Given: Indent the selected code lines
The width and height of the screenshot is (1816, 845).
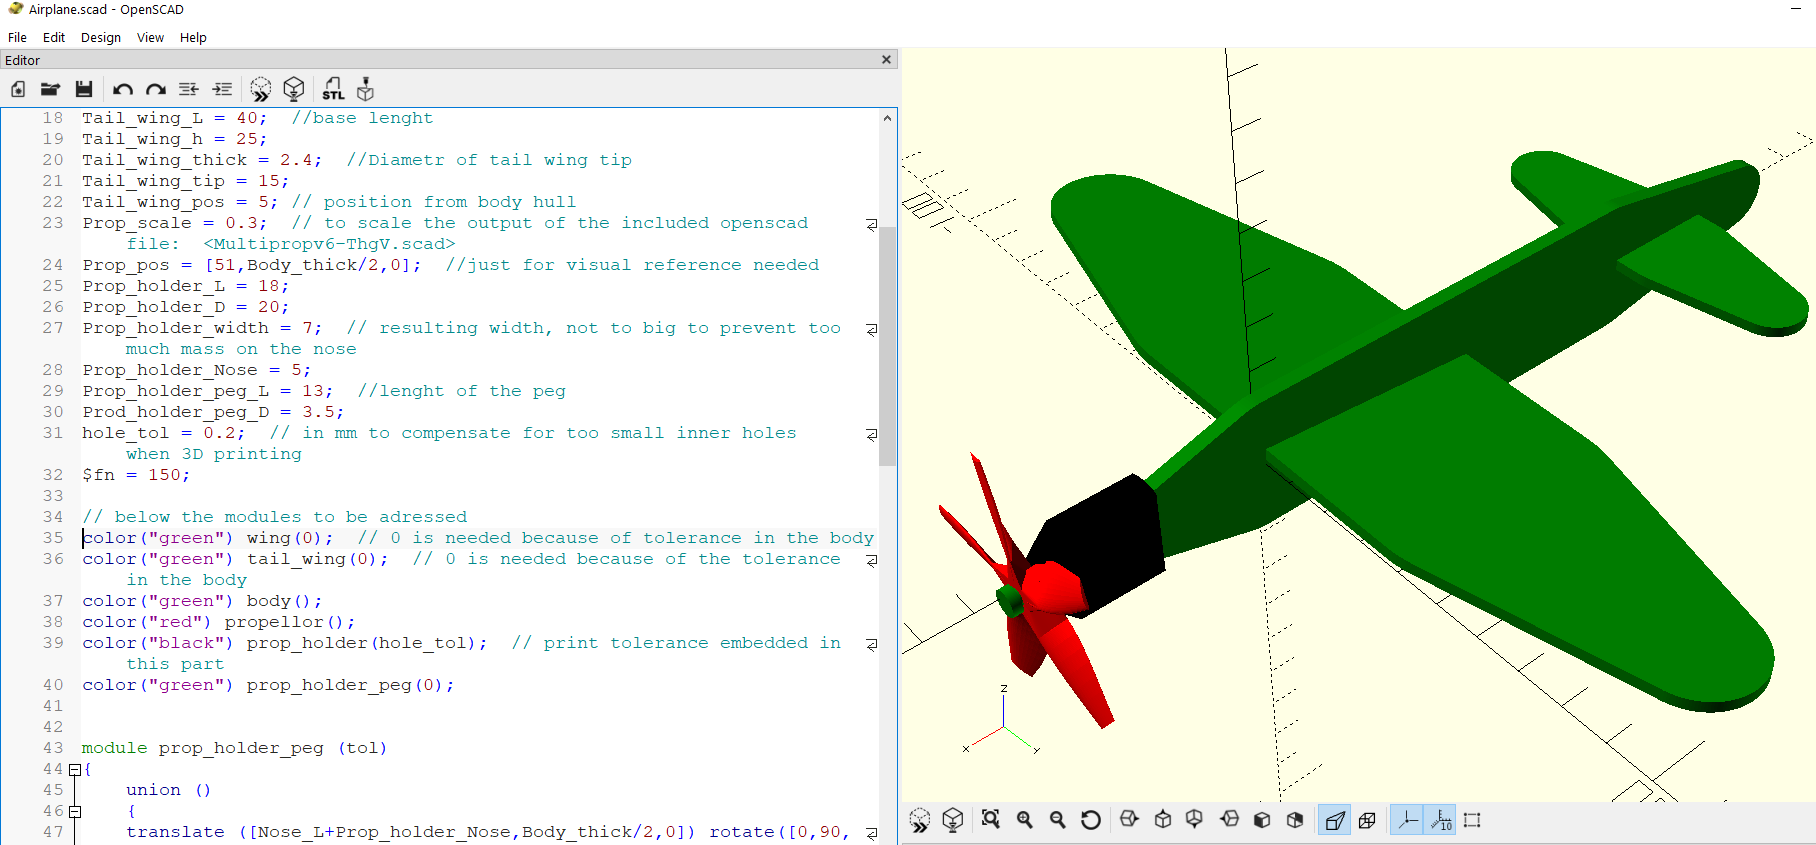Looking at the screenshot, I should tap(222, 89).
